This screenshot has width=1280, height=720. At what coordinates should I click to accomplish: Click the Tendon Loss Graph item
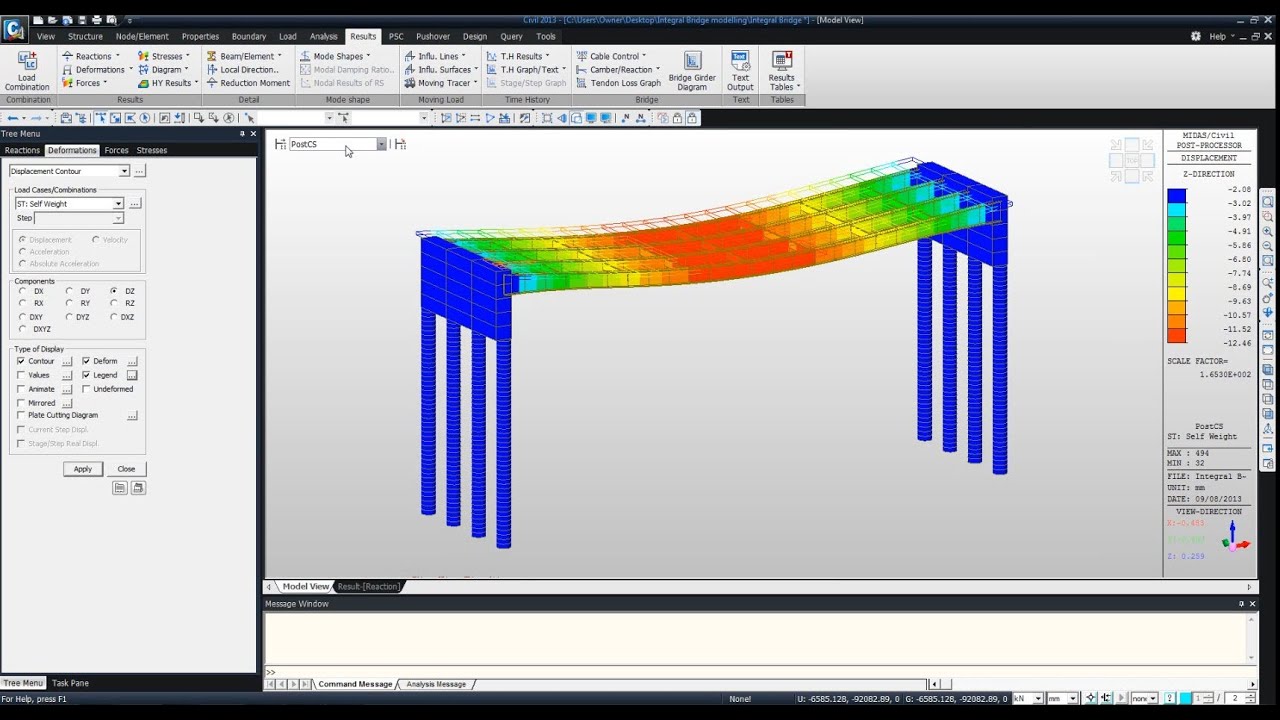point(618,83)
